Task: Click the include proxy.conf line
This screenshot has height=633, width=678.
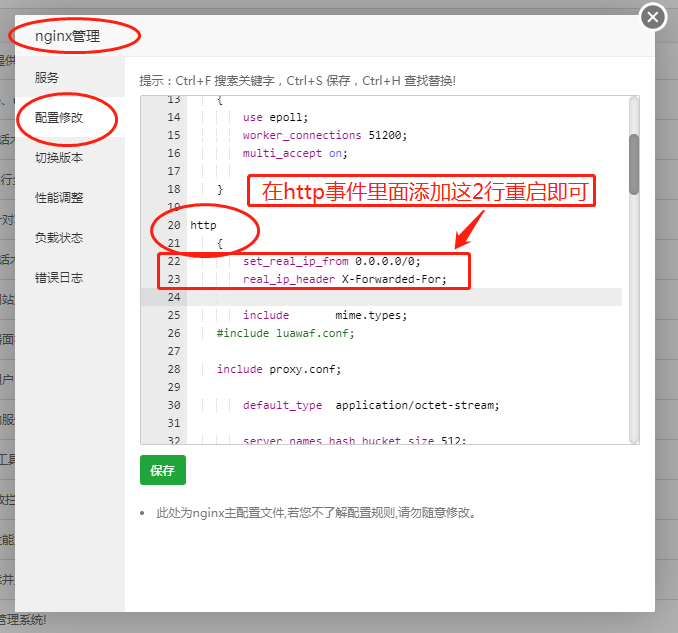Action: (279, 369)
